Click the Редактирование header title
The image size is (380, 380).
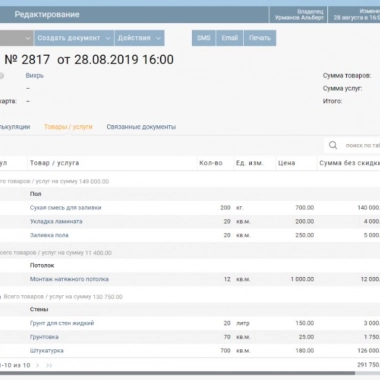[47, 14]
